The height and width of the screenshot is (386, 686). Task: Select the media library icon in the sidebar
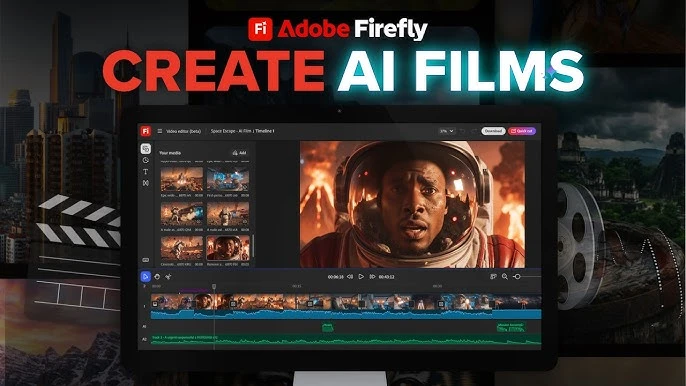tap(146, 149)
